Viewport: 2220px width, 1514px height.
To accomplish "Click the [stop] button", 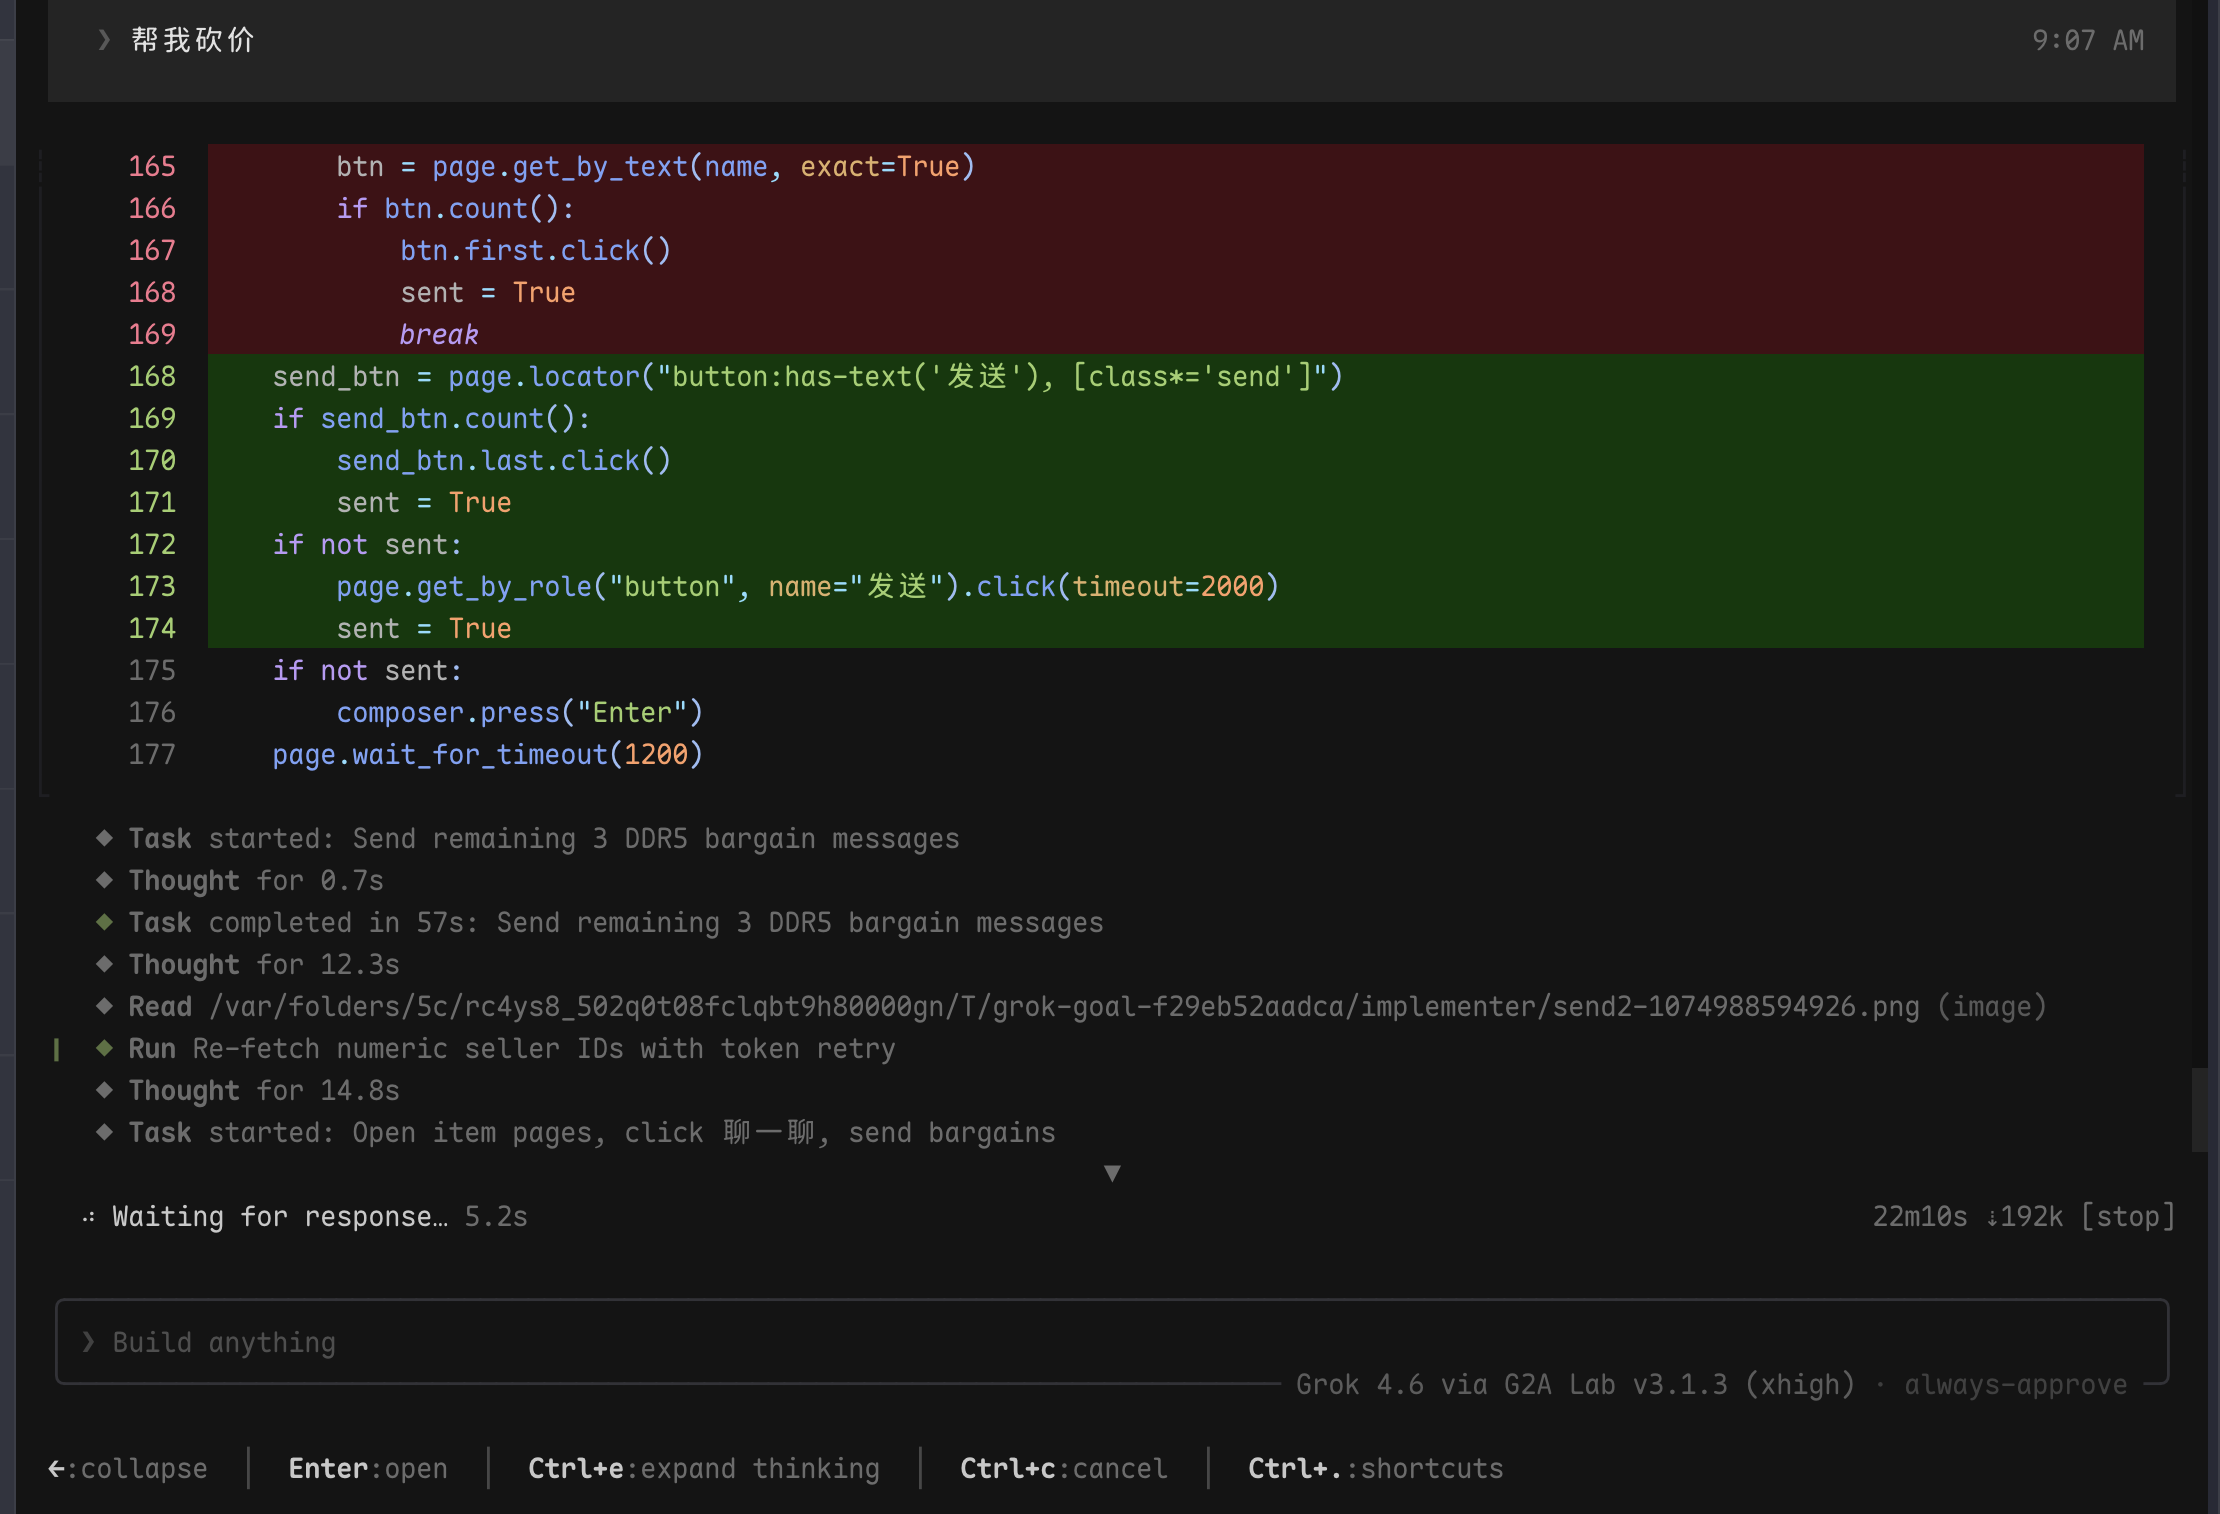I will 2128,1216.
